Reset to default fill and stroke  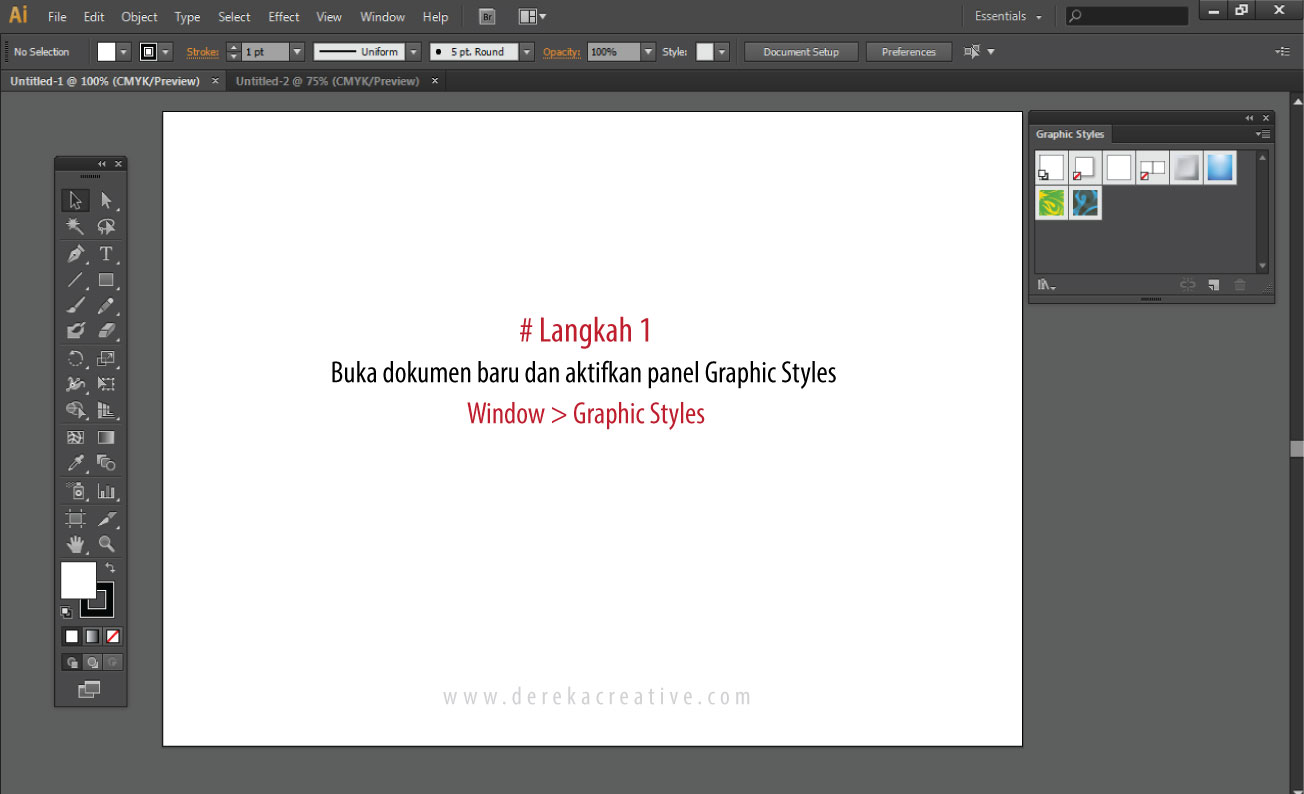point(66,612)
